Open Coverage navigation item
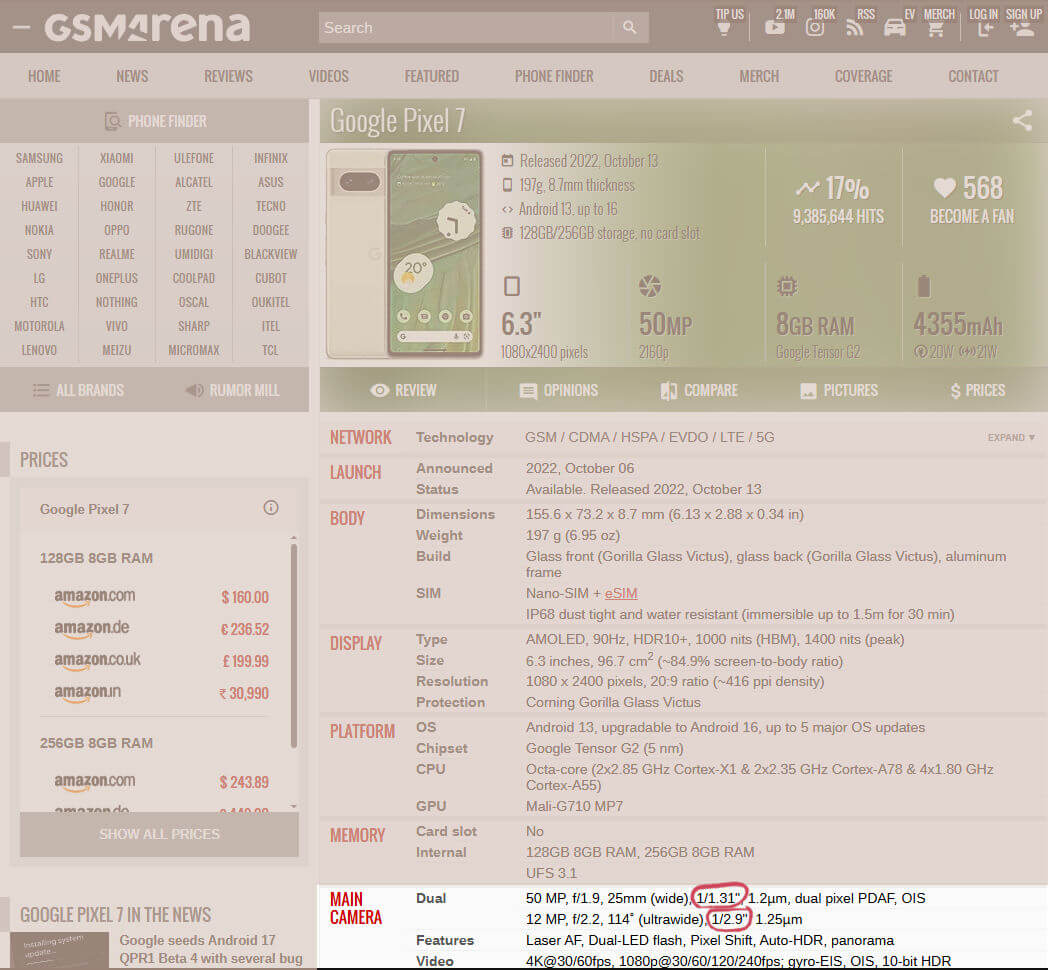Viewport: 1048px width, 970px height. click(x=864, y=76)
